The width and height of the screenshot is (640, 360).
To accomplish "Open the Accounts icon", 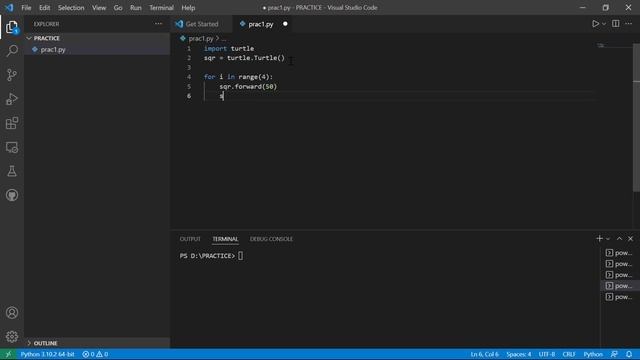I will (12, 313).
